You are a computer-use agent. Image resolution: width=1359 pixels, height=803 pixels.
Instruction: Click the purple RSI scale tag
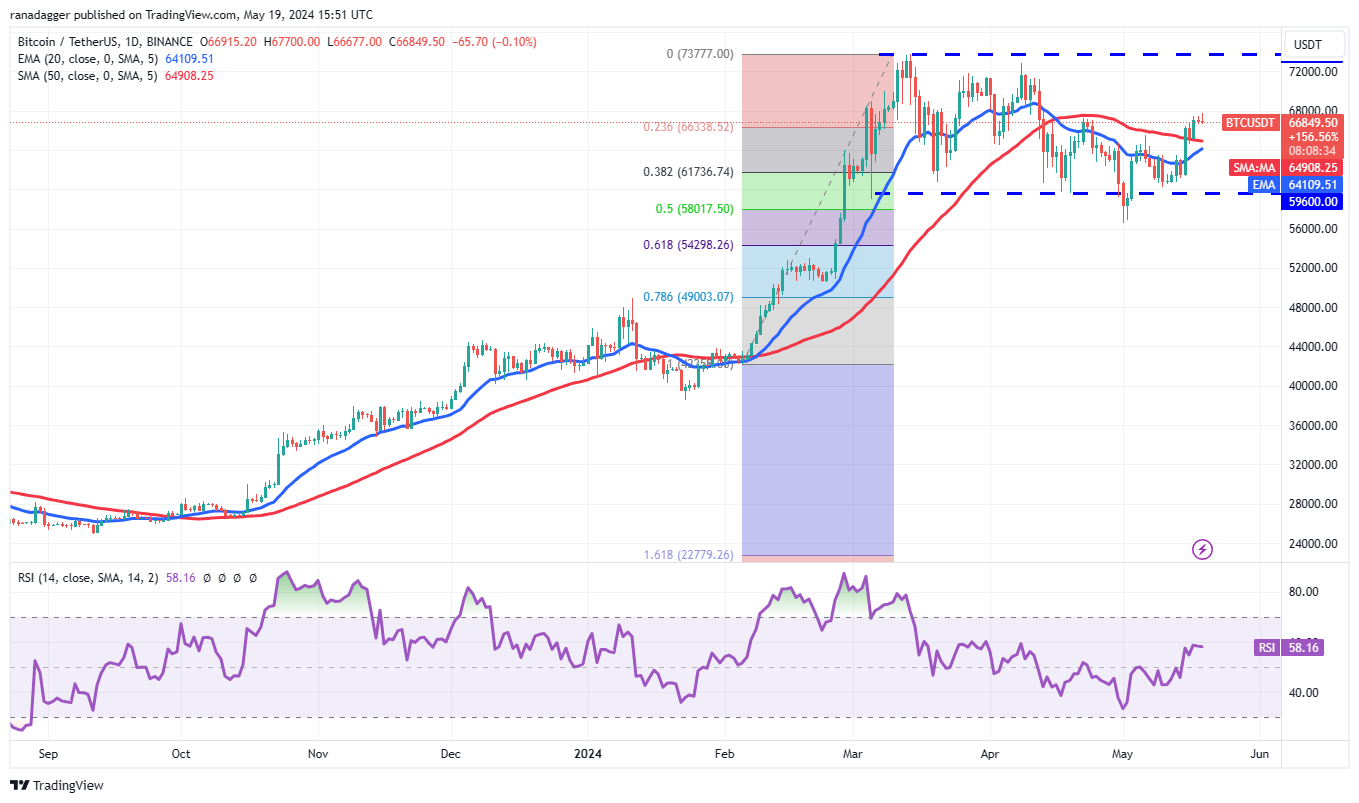(1266, 647)
